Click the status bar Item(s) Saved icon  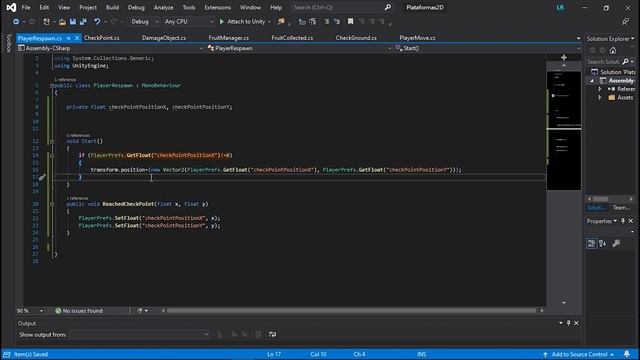point(7,354)
